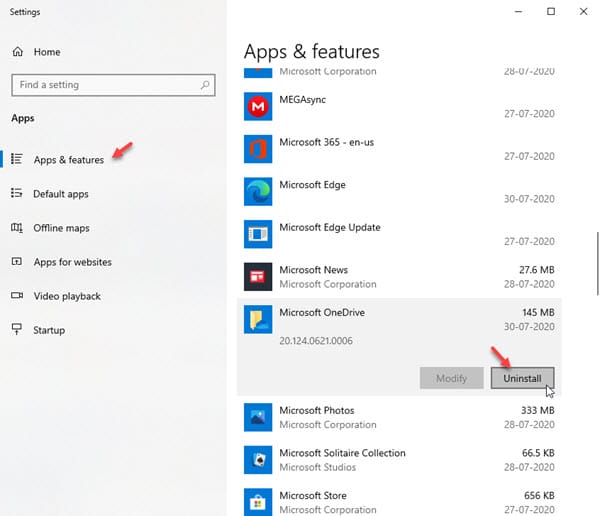Select the Microsoft Photos entry
The image size is (600, 516).
coord(399,417)
